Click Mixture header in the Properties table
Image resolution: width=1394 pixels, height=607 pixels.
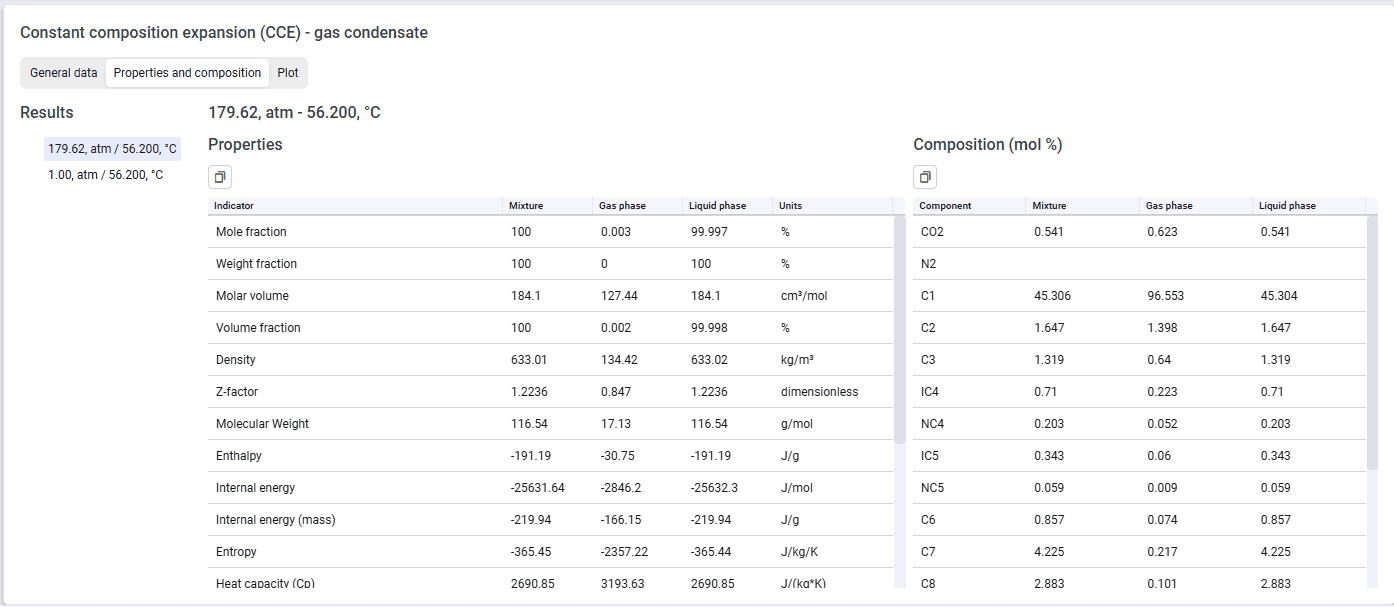coord(548,206)
